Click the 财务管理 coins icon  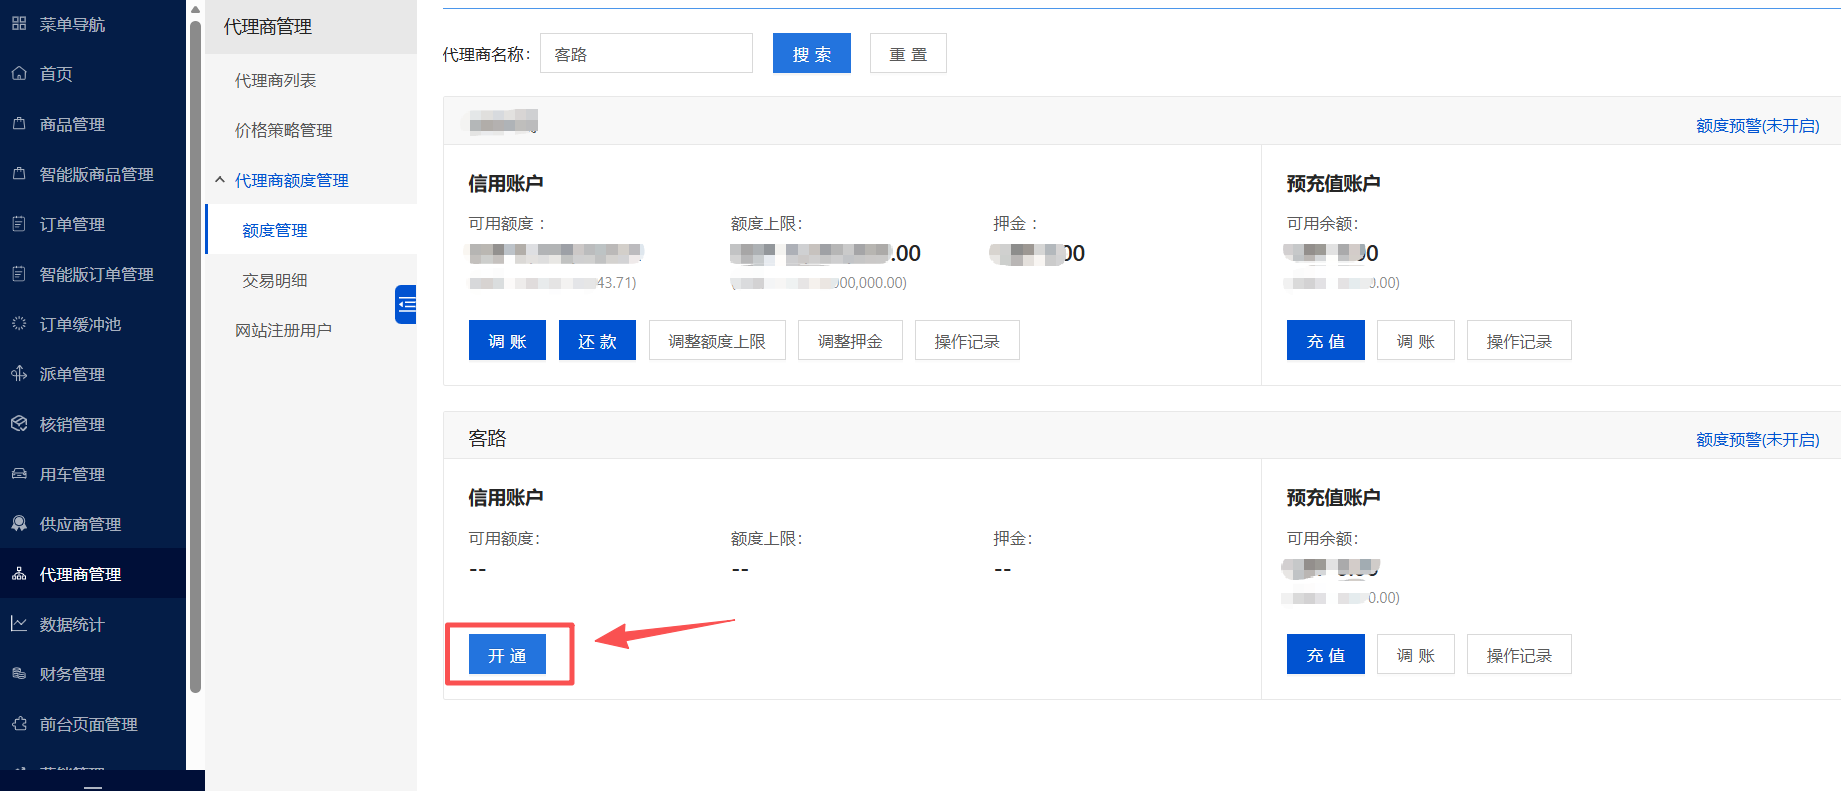point(19,673)
